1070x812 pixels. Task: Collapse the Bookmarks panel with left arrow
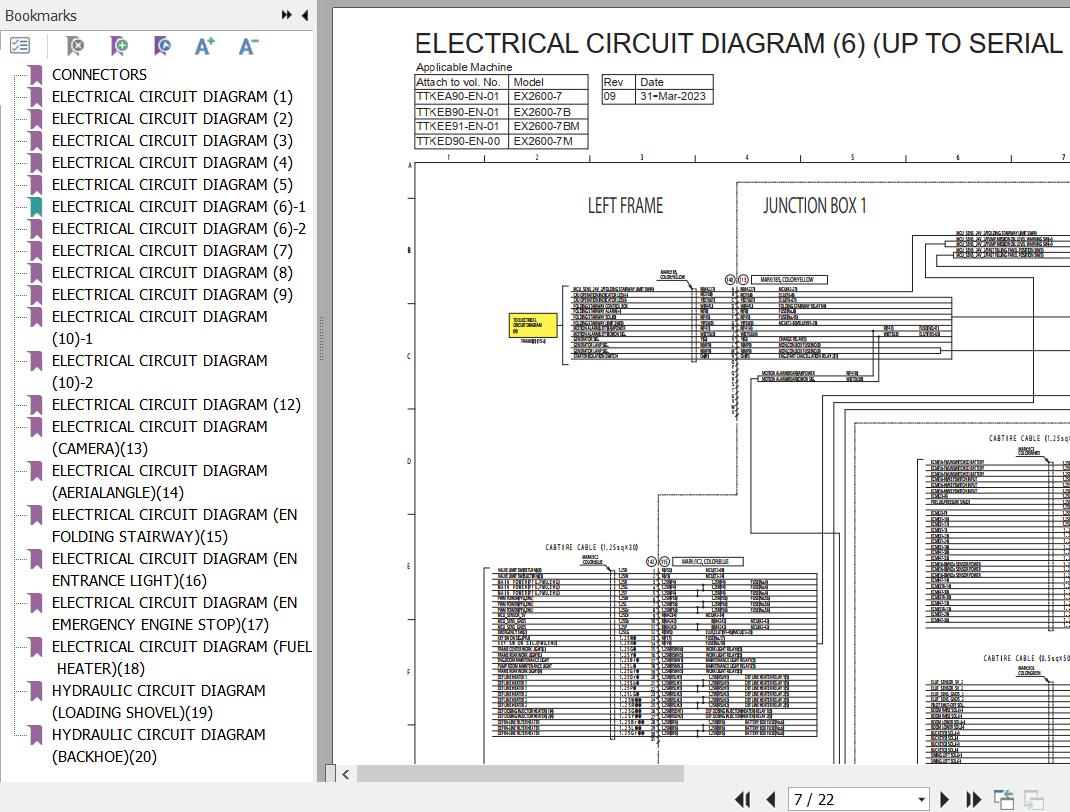[304, 15]
